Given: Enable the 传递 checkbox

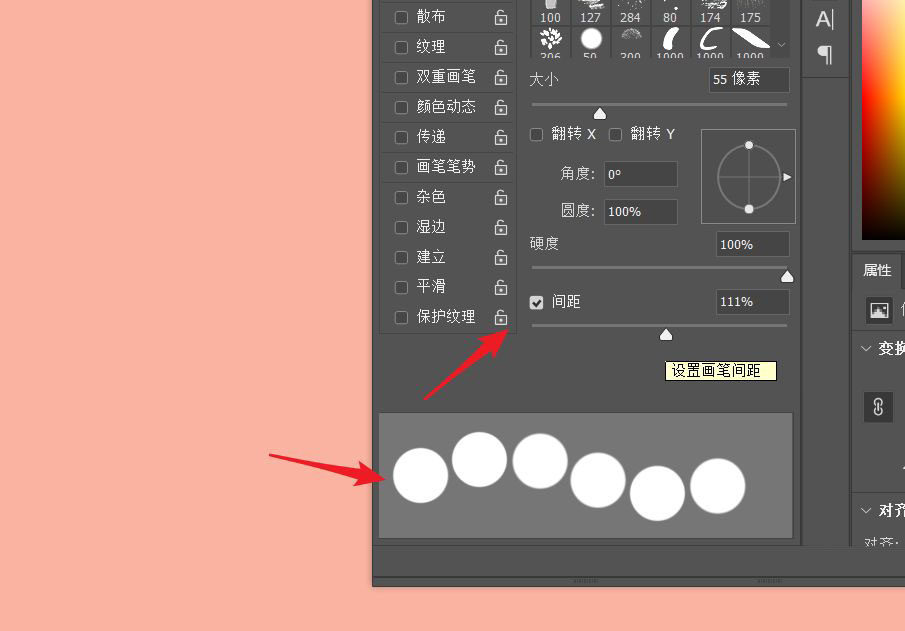Looking at the screenshot, I should [401, 137].
